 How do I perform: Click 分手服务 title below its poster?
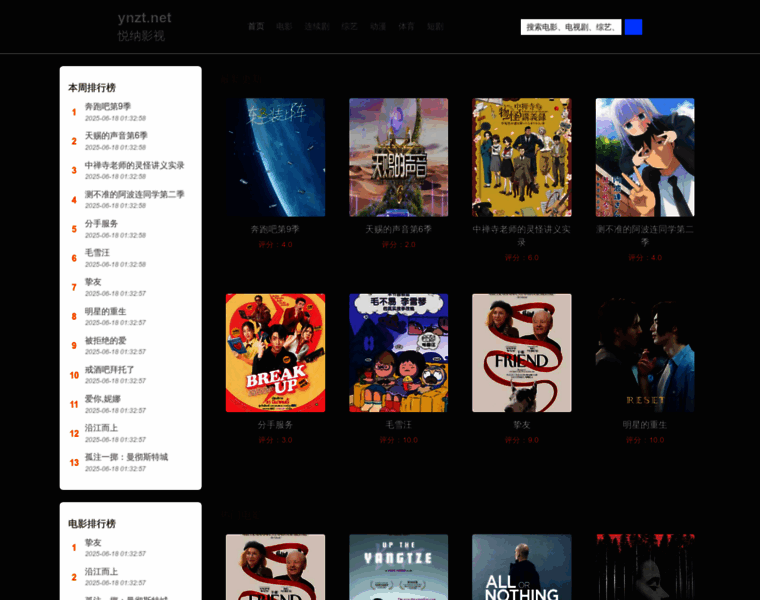(275, 425)
